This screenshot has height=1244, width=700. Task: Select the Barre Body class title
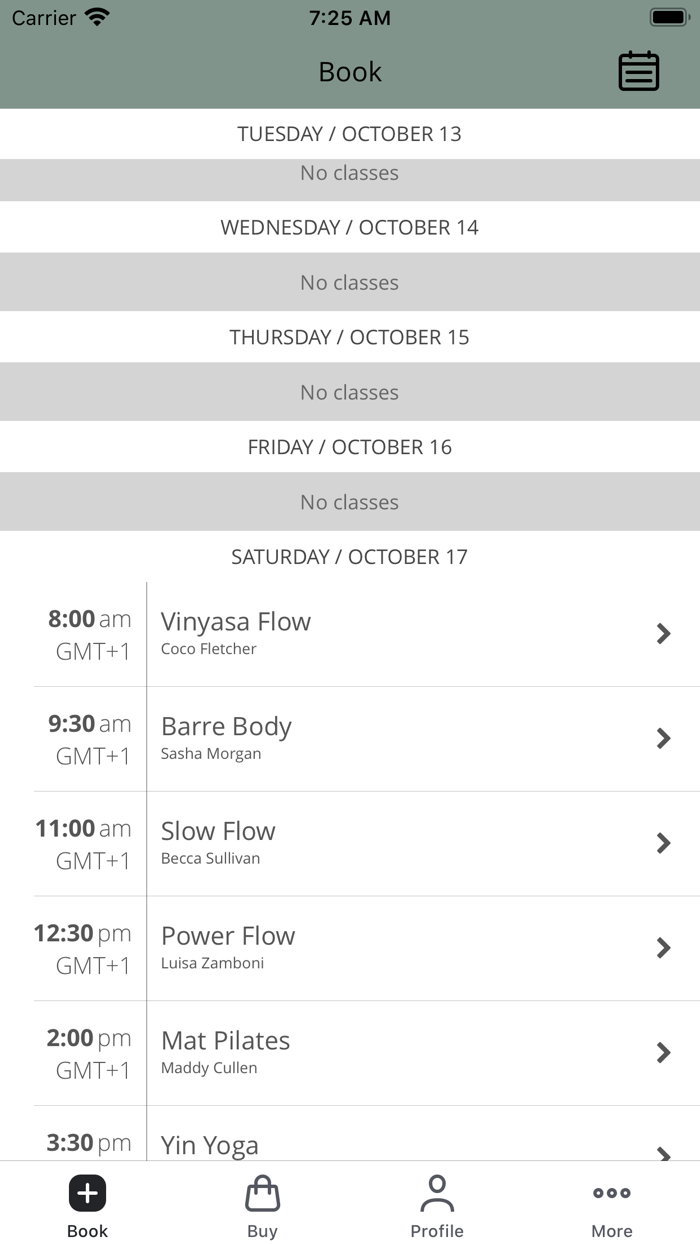point(226,727)
